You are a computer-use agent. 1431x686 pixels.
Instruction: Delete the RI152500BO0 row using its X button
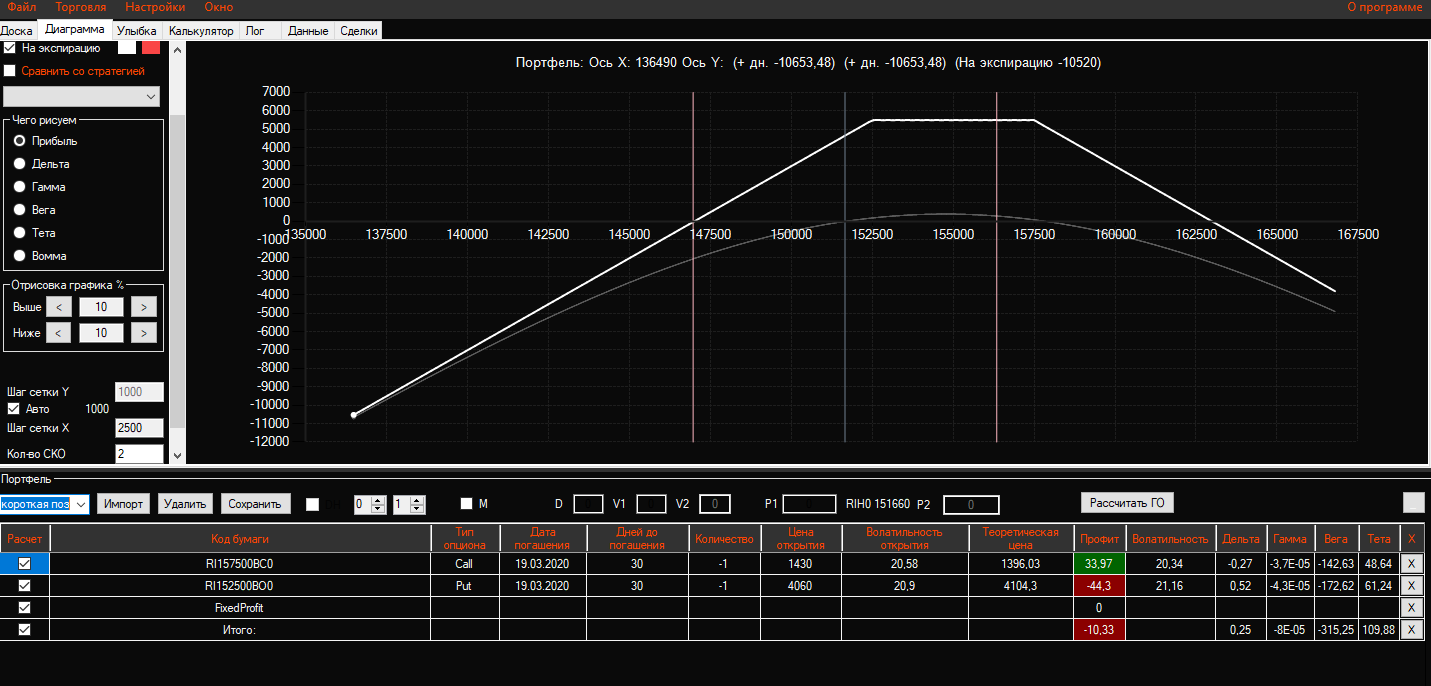[x=1412, y=586]
